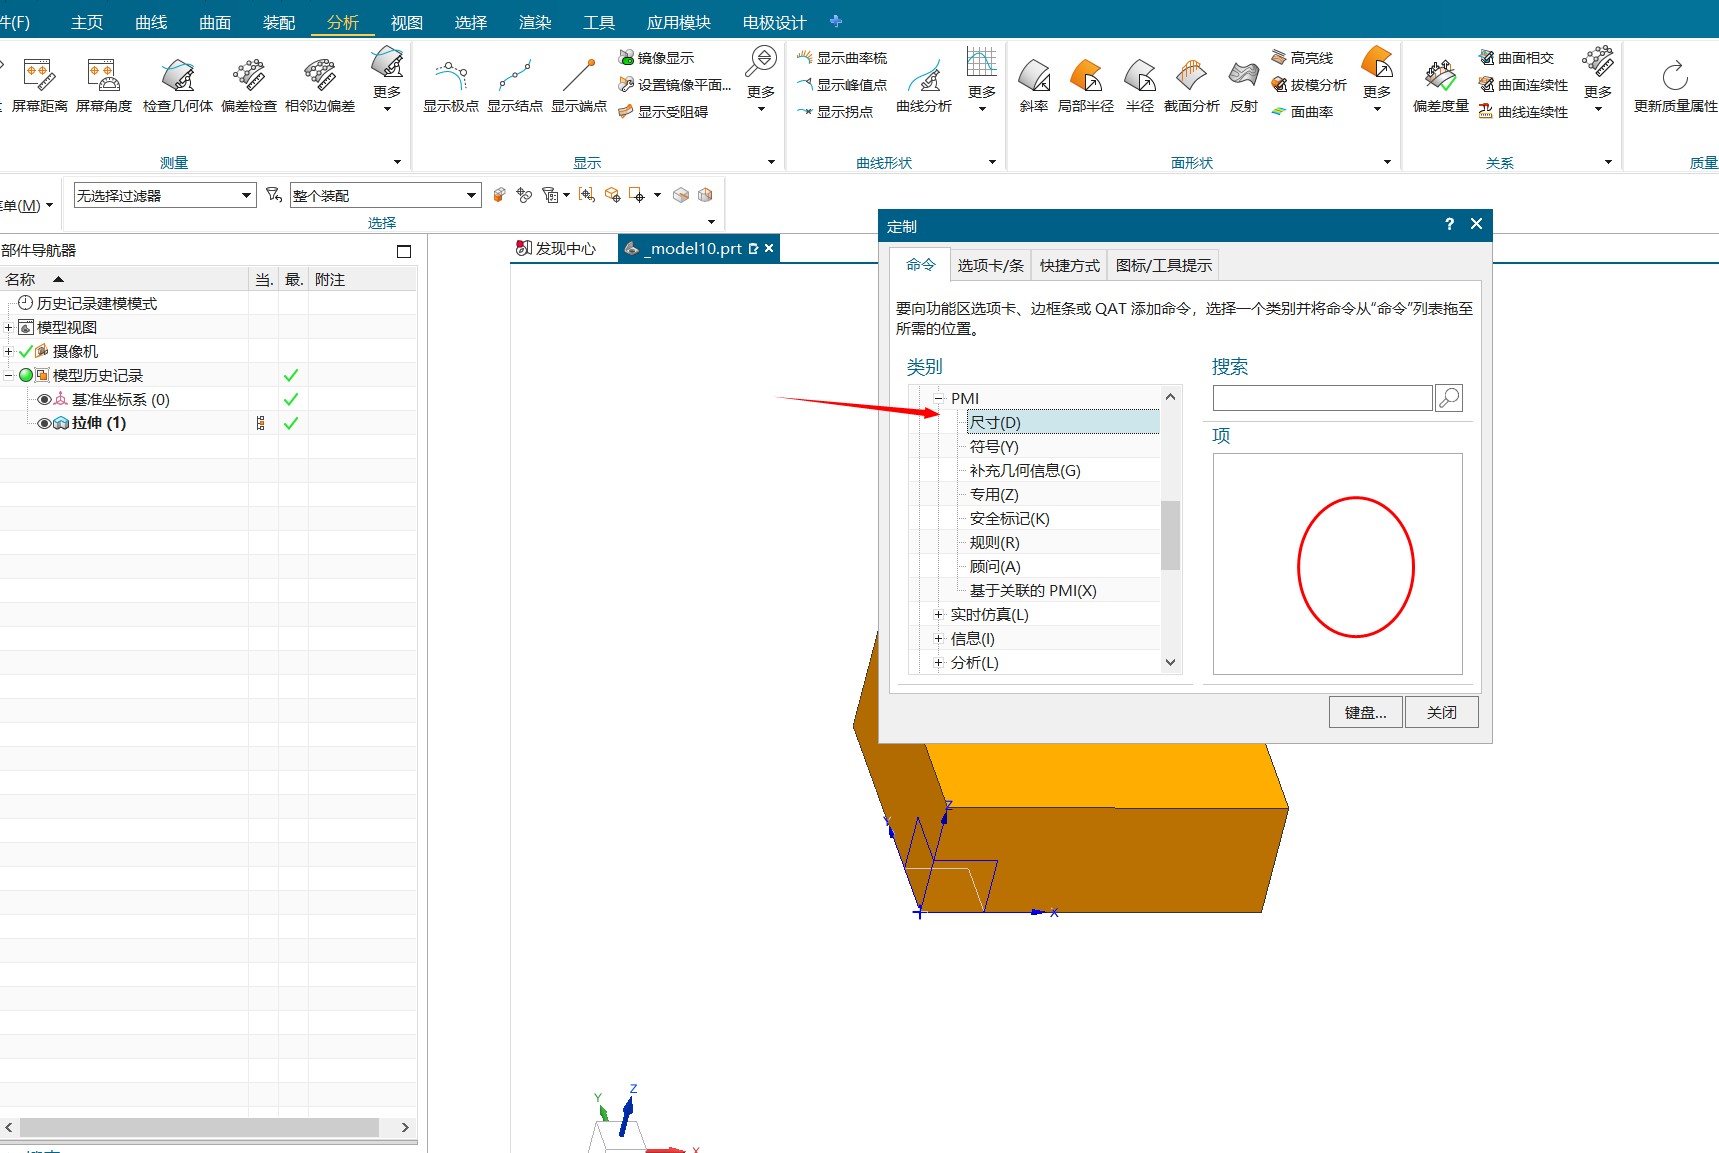This screenshot has height=1153, width=1719.
Task: Toggle the part navigator maximize box
Action: 404,251
